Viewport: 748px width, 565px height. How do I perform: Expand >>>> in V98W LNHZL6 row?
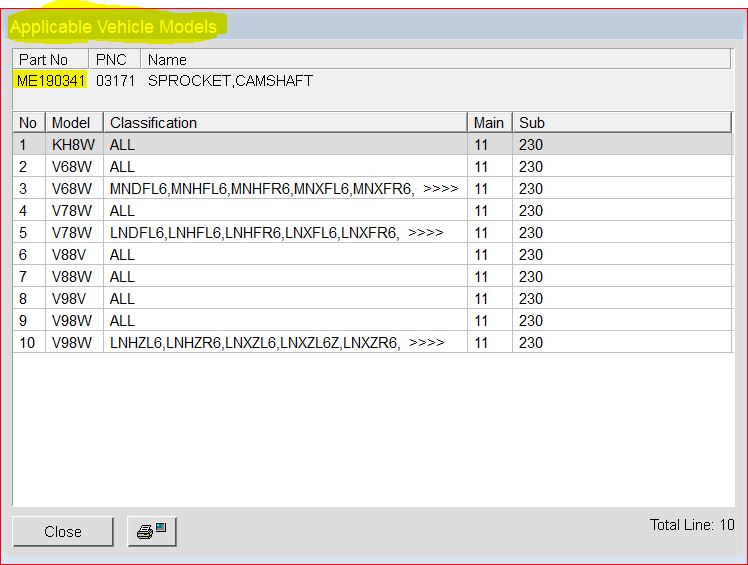click(427, 343)
